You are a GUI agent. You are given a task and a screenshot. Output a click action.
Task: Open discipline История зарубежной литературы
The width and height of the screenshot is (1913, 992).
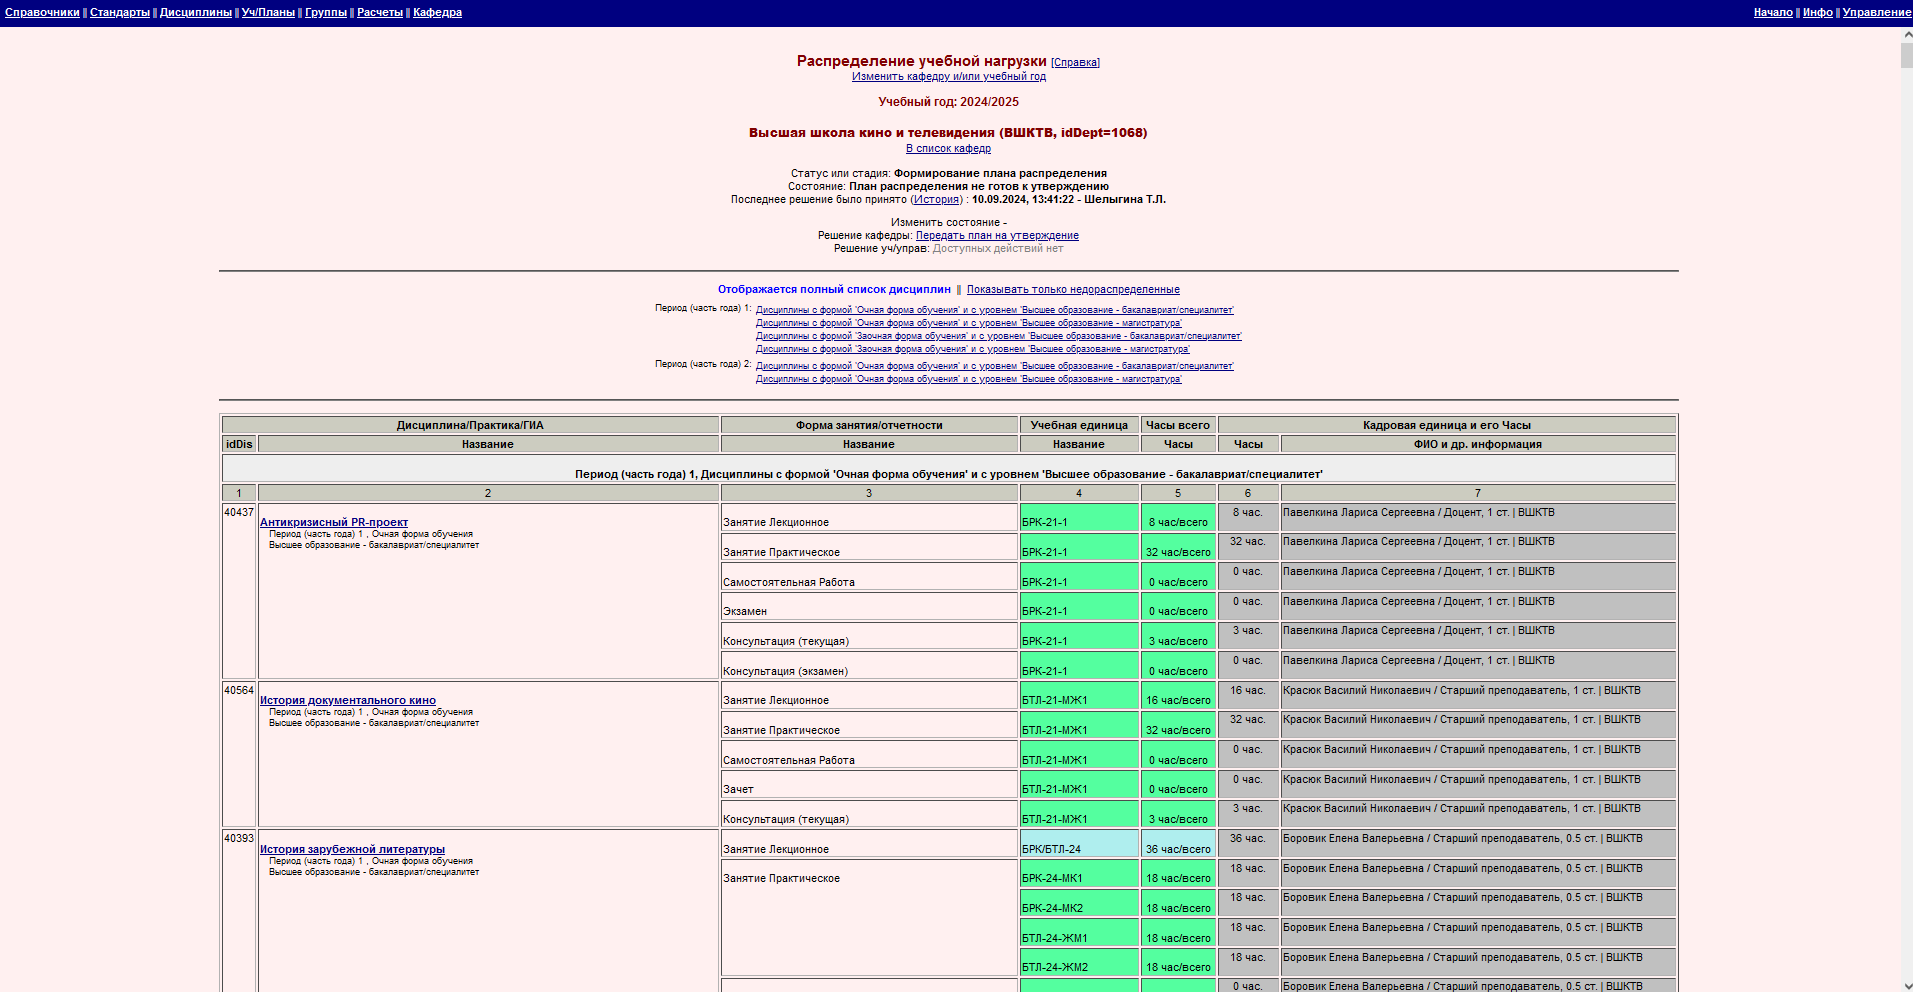coord(352,849)
